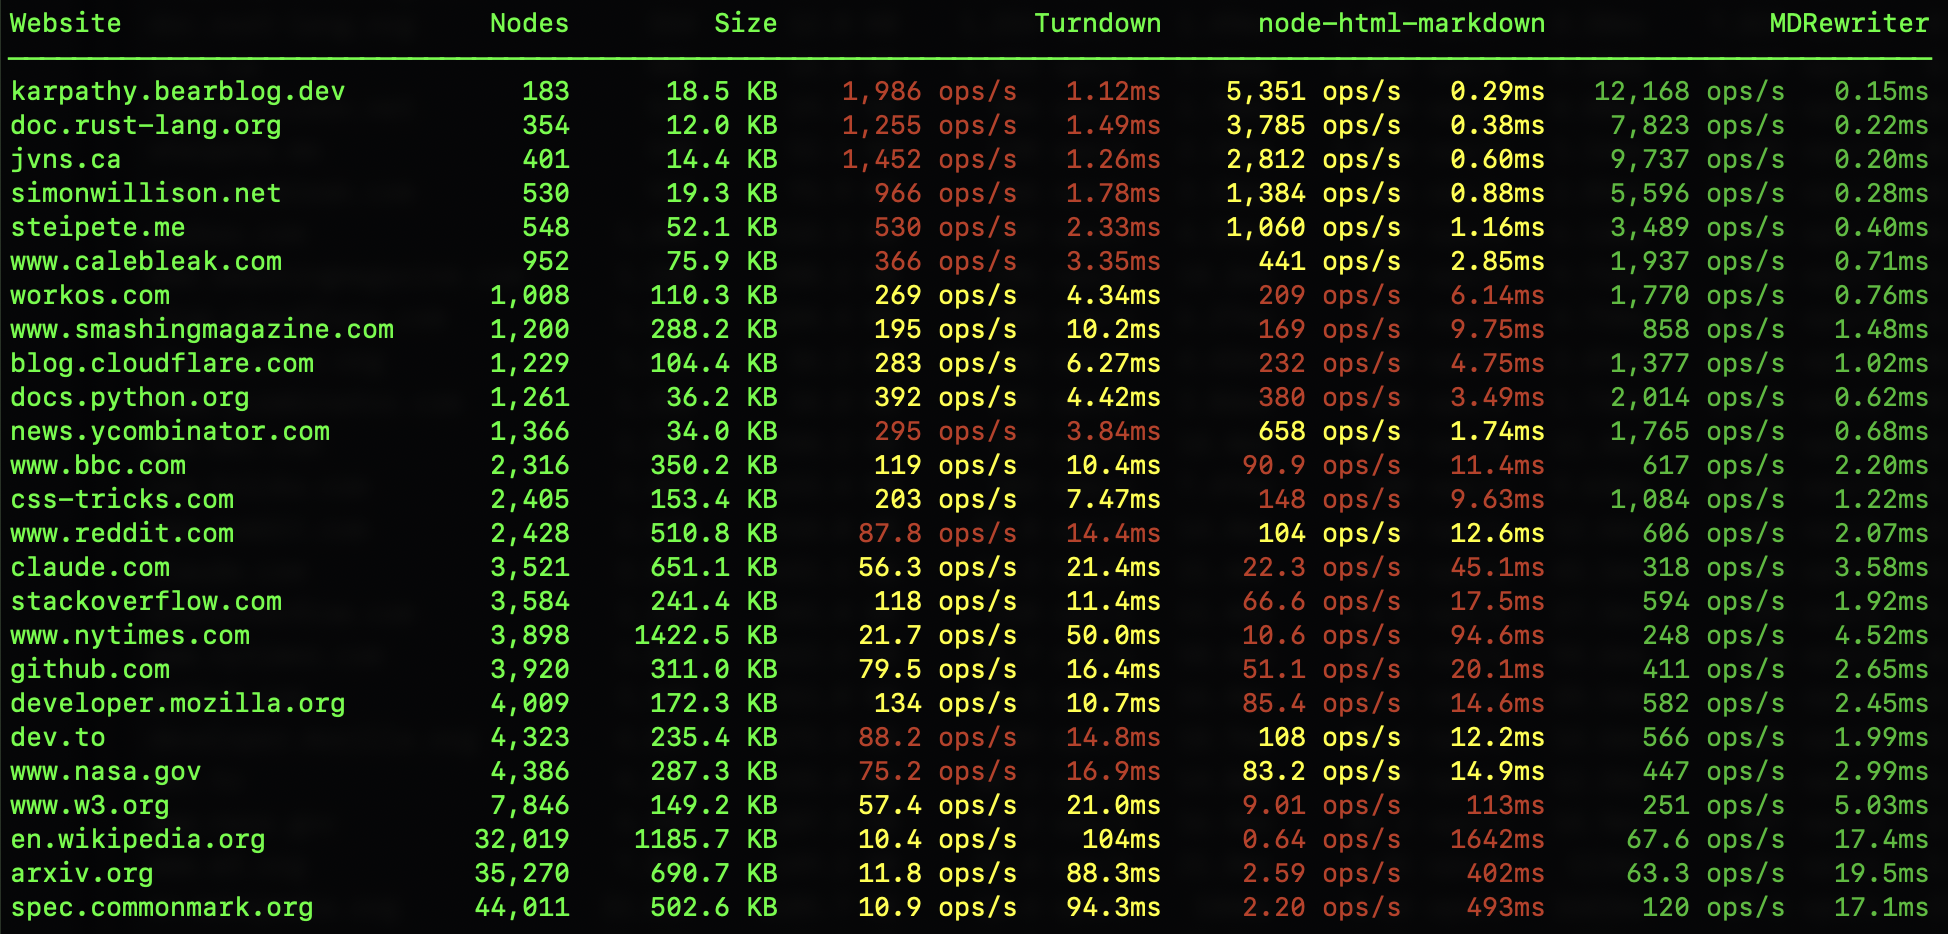
Task: Click the Size column header
Action: coord(745,23)
